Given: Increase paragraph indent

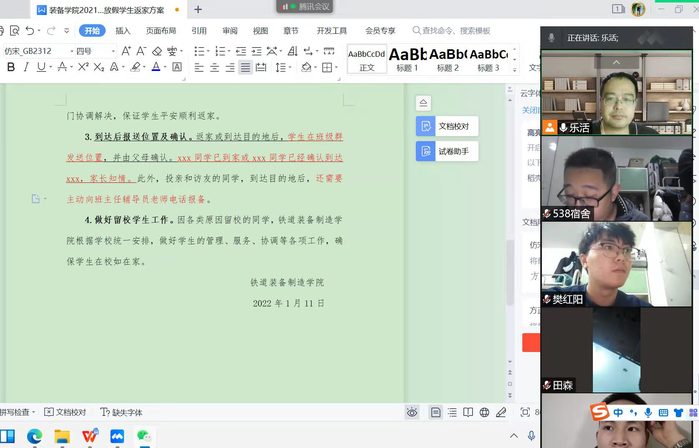Looking at the screenshot, I should pyautogui.click(x=256, y=51).
